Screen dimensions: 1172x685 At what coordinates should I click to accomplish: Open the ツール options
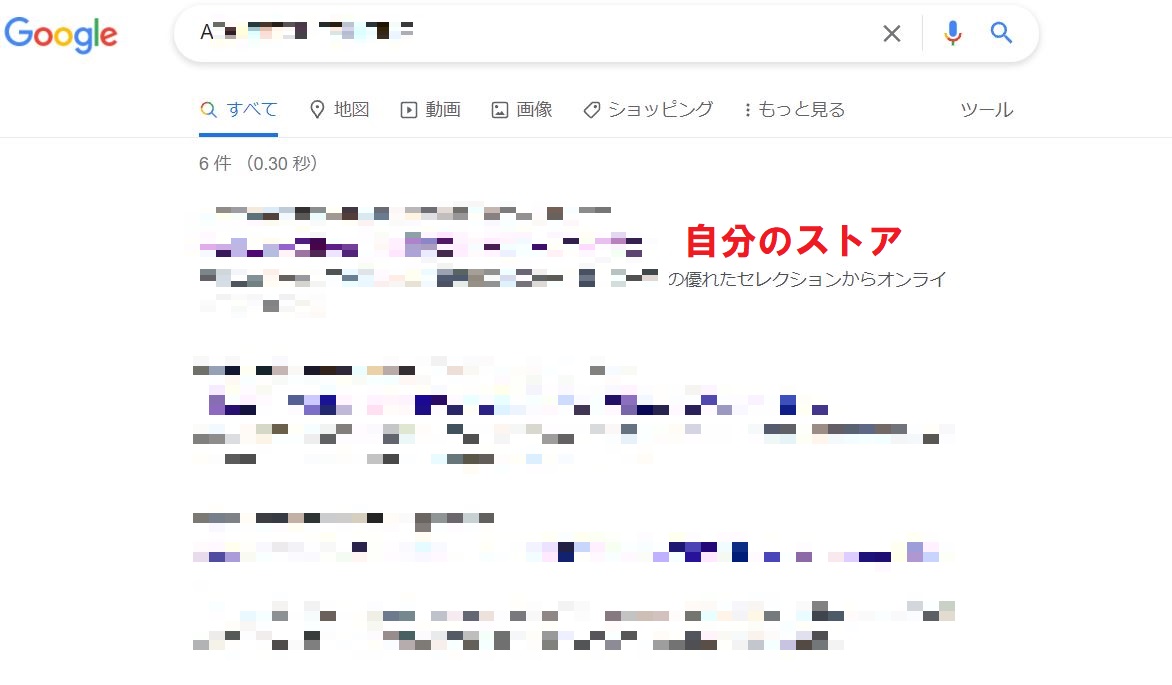987,109
